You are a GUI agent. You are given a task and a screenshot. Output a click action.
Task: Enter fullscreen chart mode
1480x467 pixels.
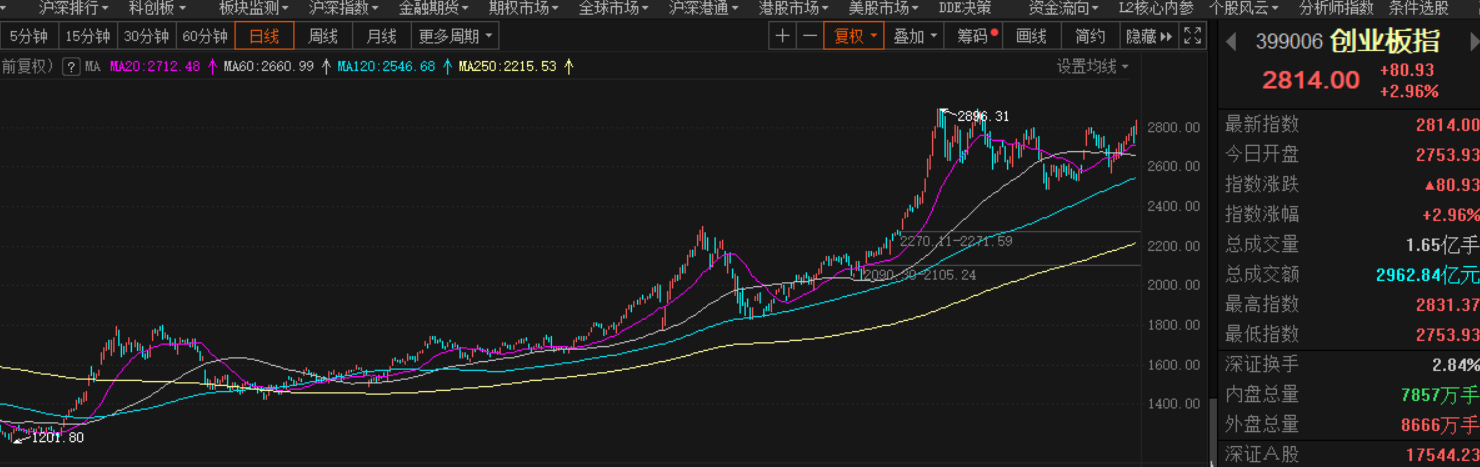(x=1192, y=37)
